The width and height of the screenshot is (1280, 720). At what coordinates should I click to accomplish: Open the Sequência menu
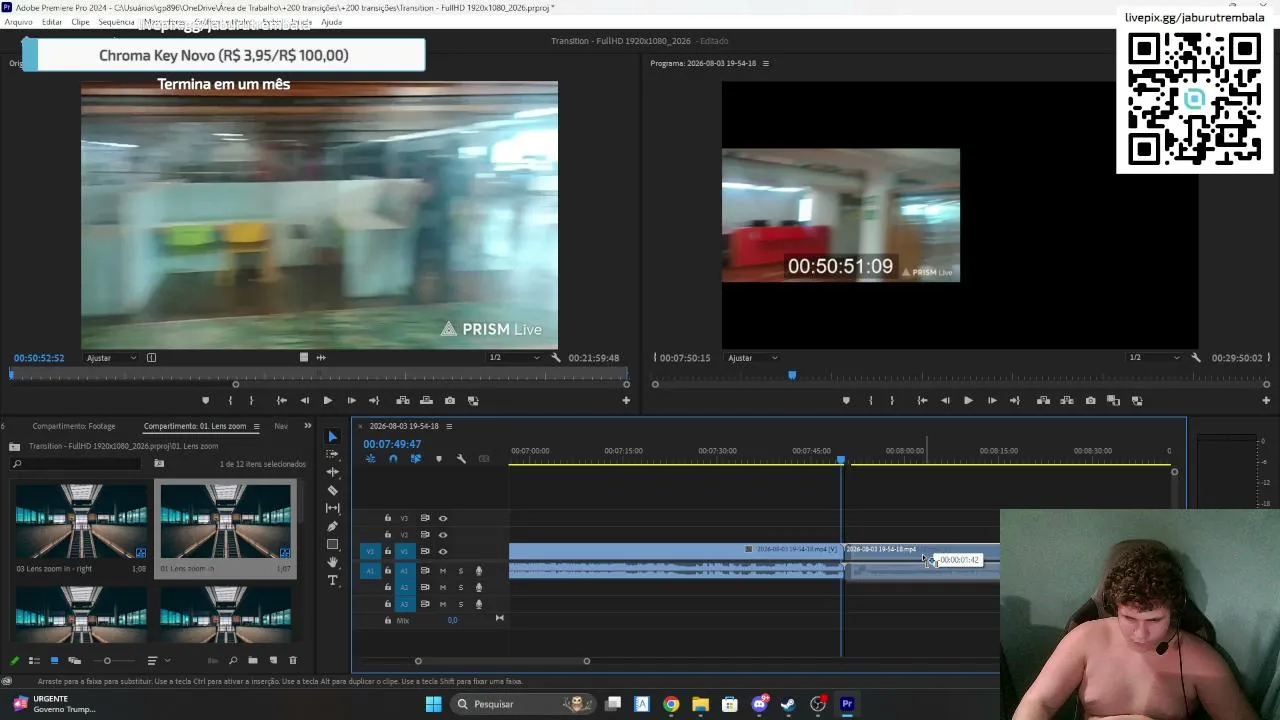pyautogui.click(x=116, y=22)
